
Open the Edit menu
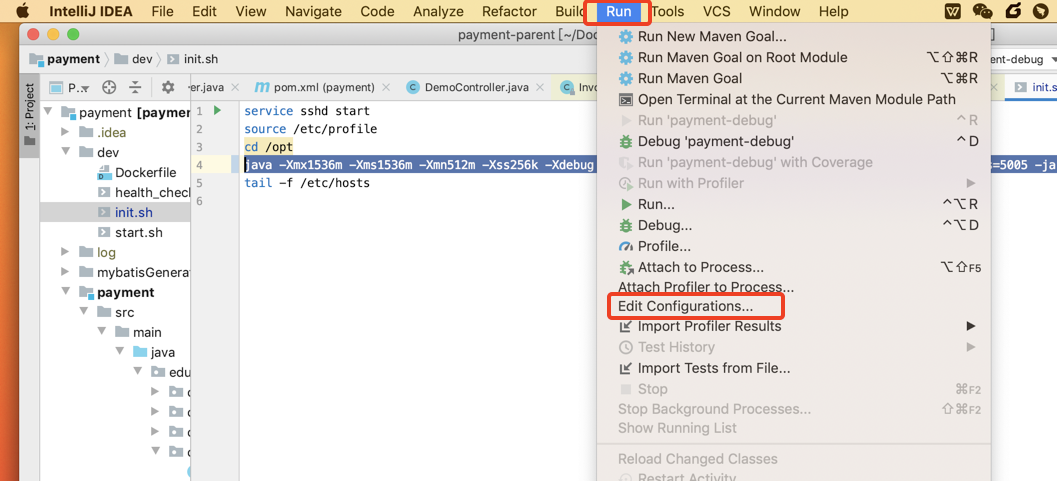(x=204, y=11)
